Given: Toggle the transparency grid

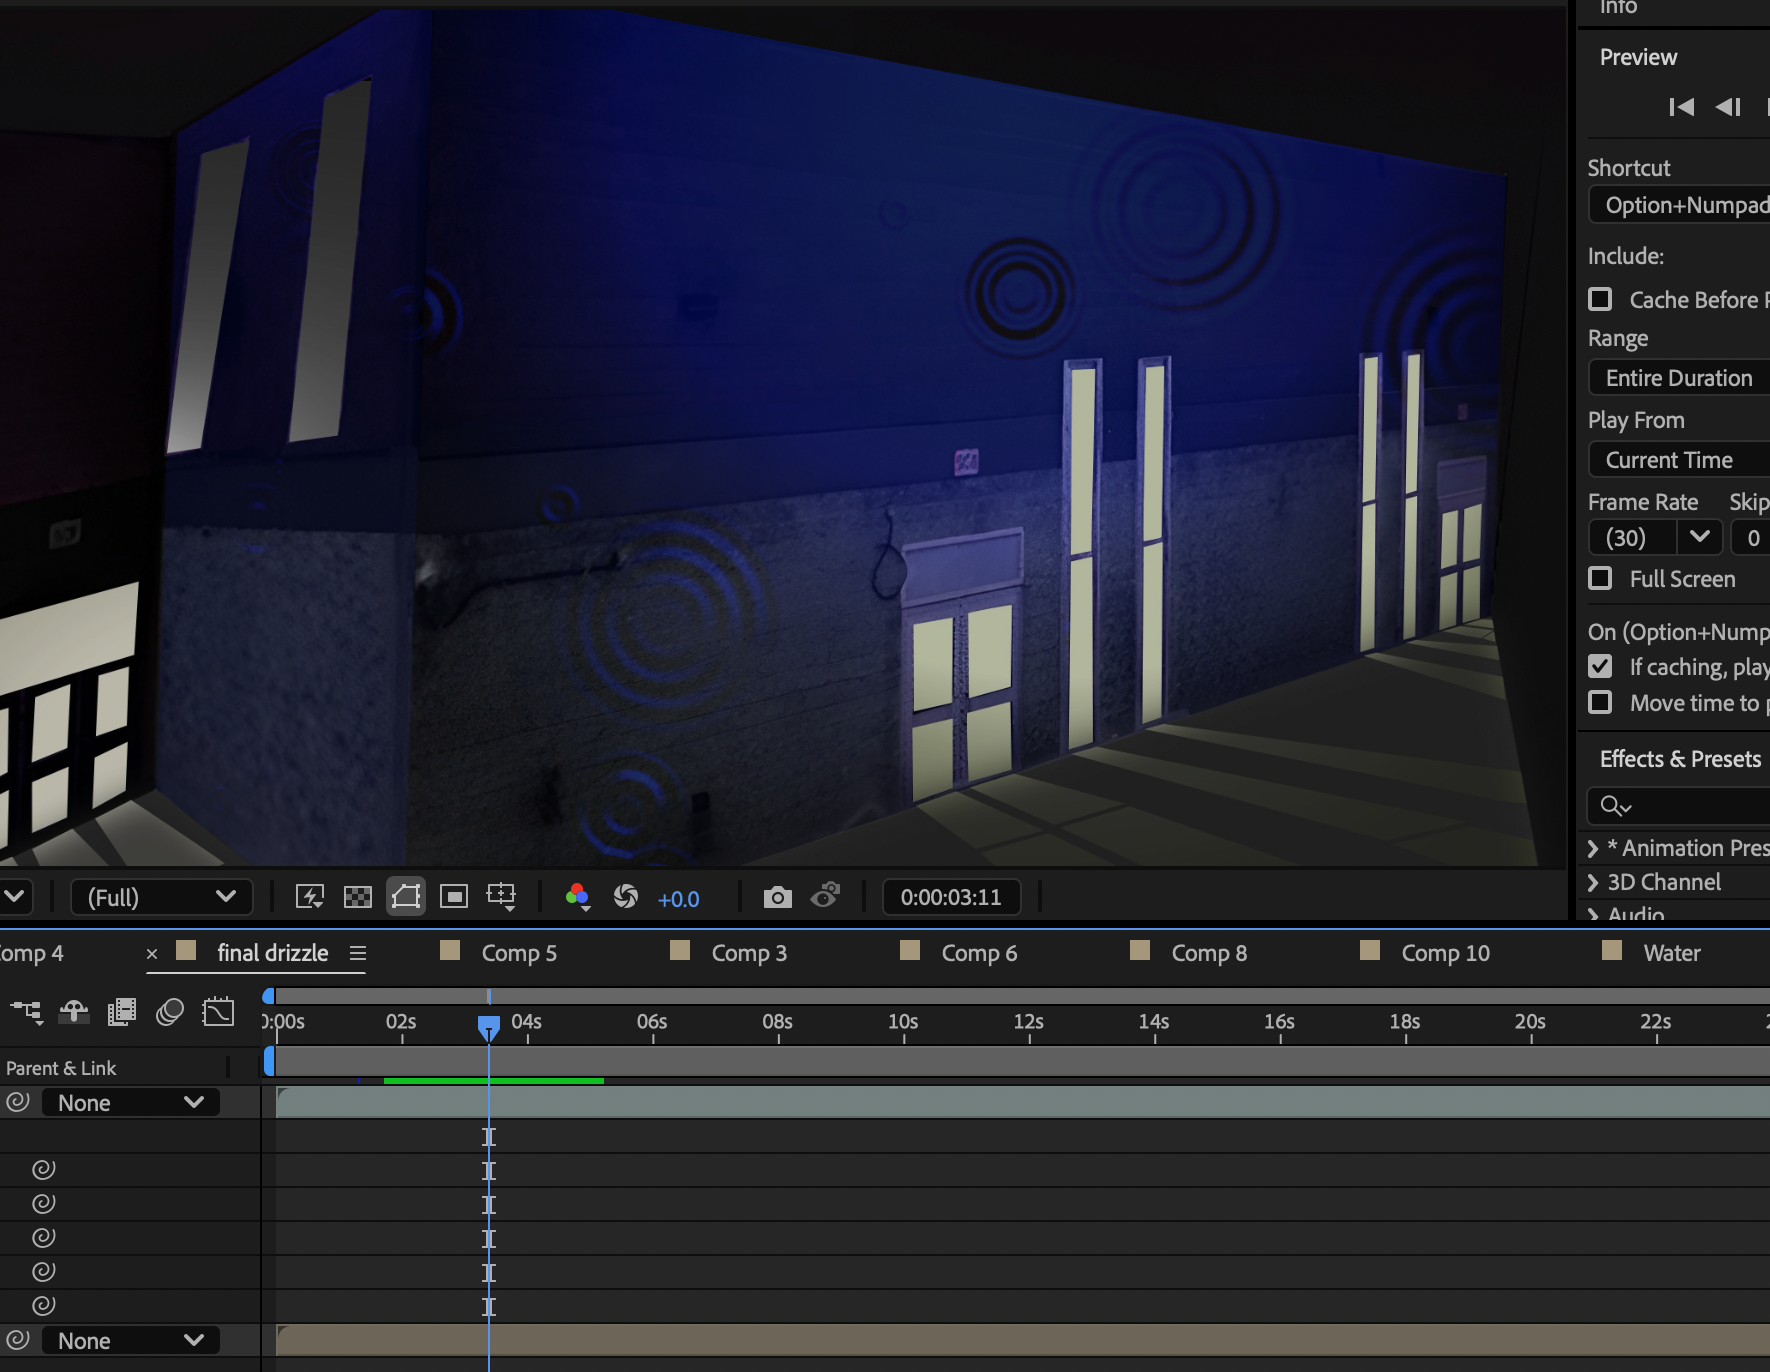Looking at the screenshot, I should pos(357,896).
